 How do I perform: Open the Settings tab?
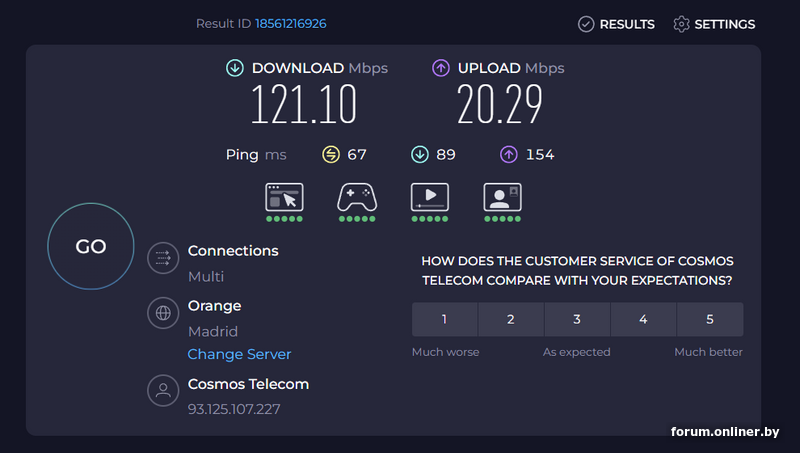coord(714,24)
